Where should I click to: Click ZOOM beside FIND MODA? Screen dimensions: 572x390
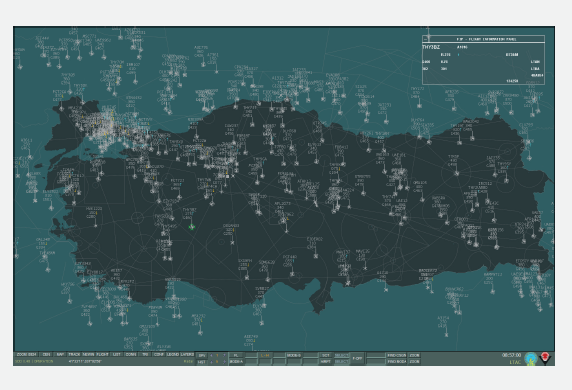[414, 362]
